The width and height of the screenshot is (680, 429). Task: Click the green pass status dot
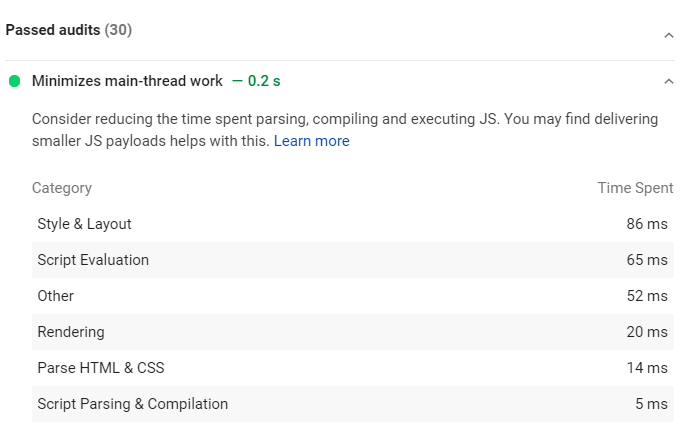point(14,81)
